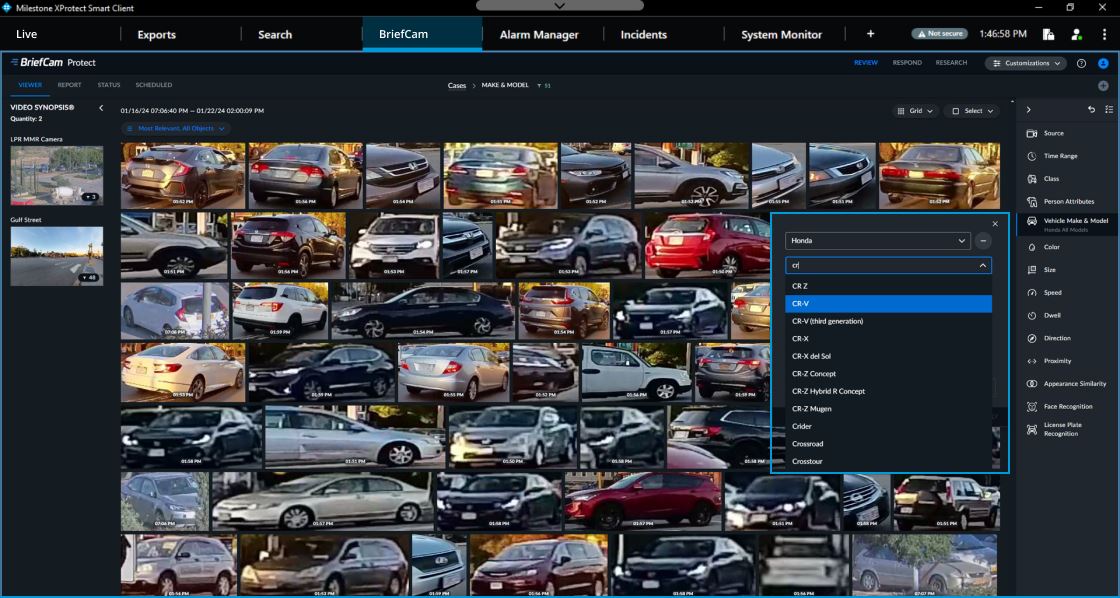Reset filters with the undo arrow icon

point(1091,109)
